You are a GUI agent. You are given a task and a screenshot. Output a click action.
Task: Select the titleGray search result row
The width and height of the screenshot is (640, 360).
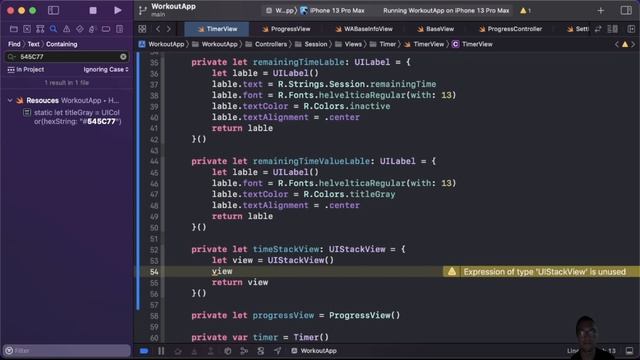point(73,117)
